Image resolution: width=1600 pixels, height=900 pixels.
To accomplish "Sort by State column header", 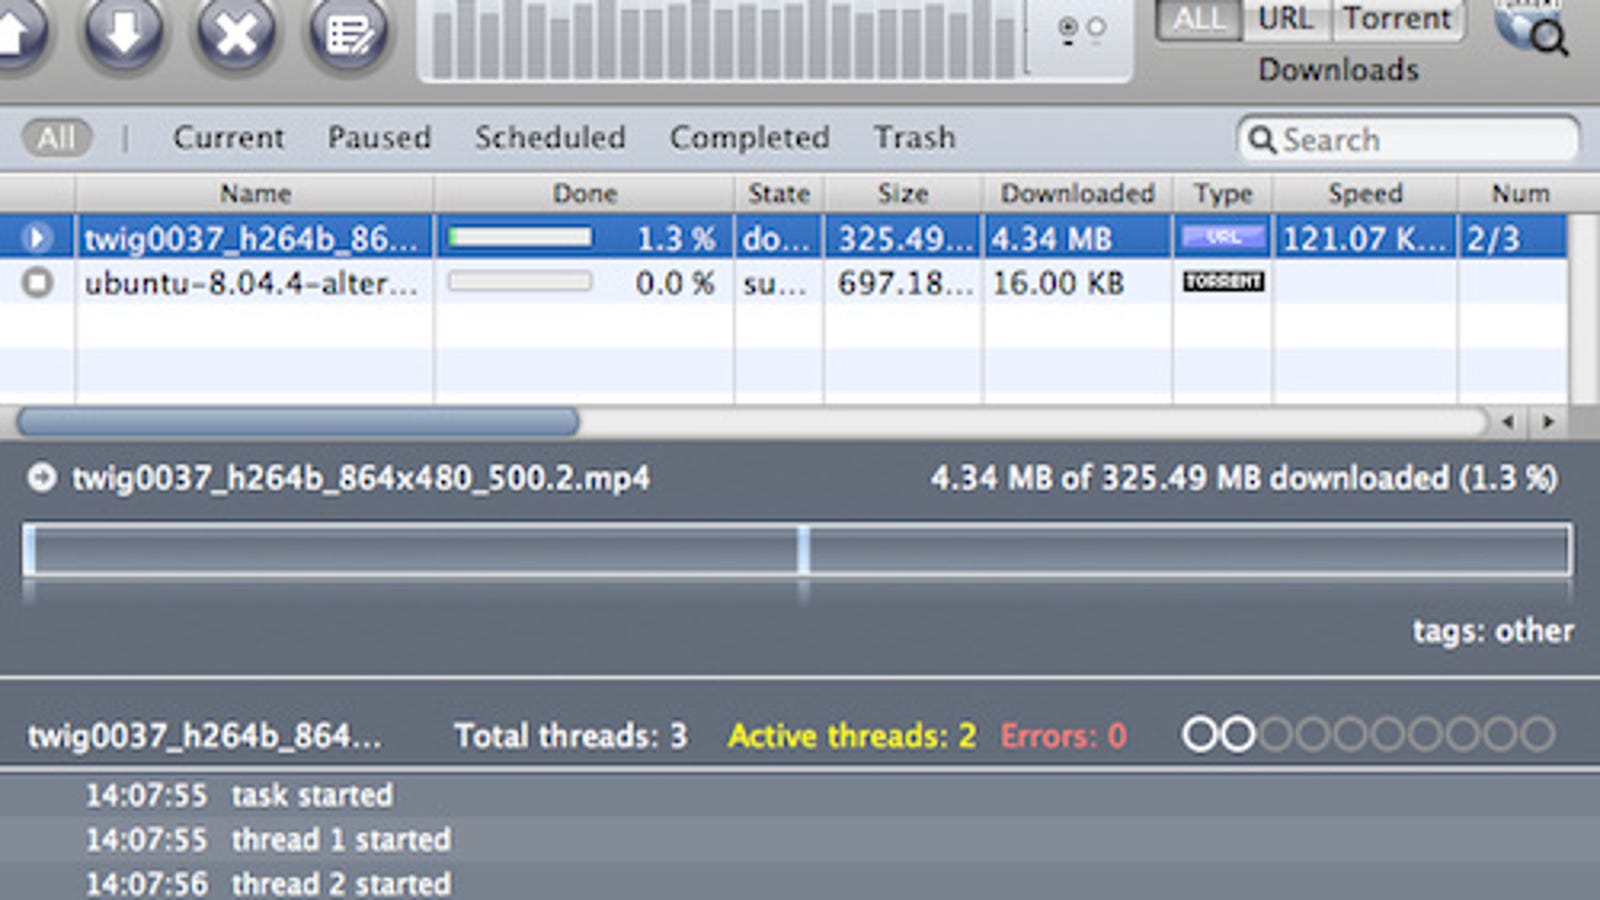I will coord(779,193).
